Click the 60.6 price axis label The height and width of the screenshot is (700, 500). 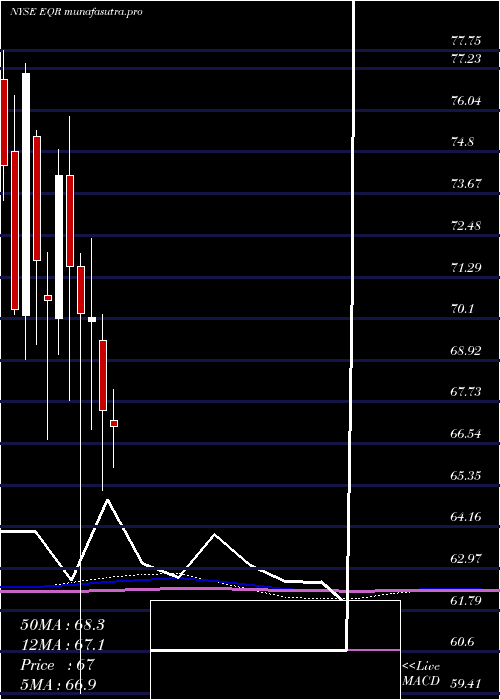pos(462,642)
